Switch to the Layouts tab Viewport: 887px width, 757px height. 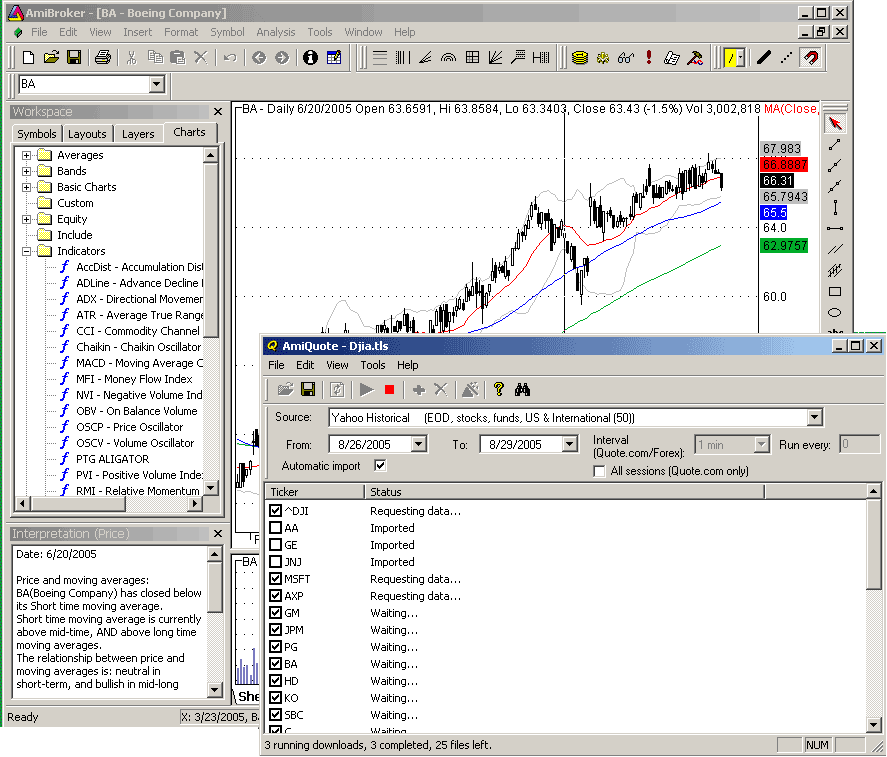[x=87, y=134]
